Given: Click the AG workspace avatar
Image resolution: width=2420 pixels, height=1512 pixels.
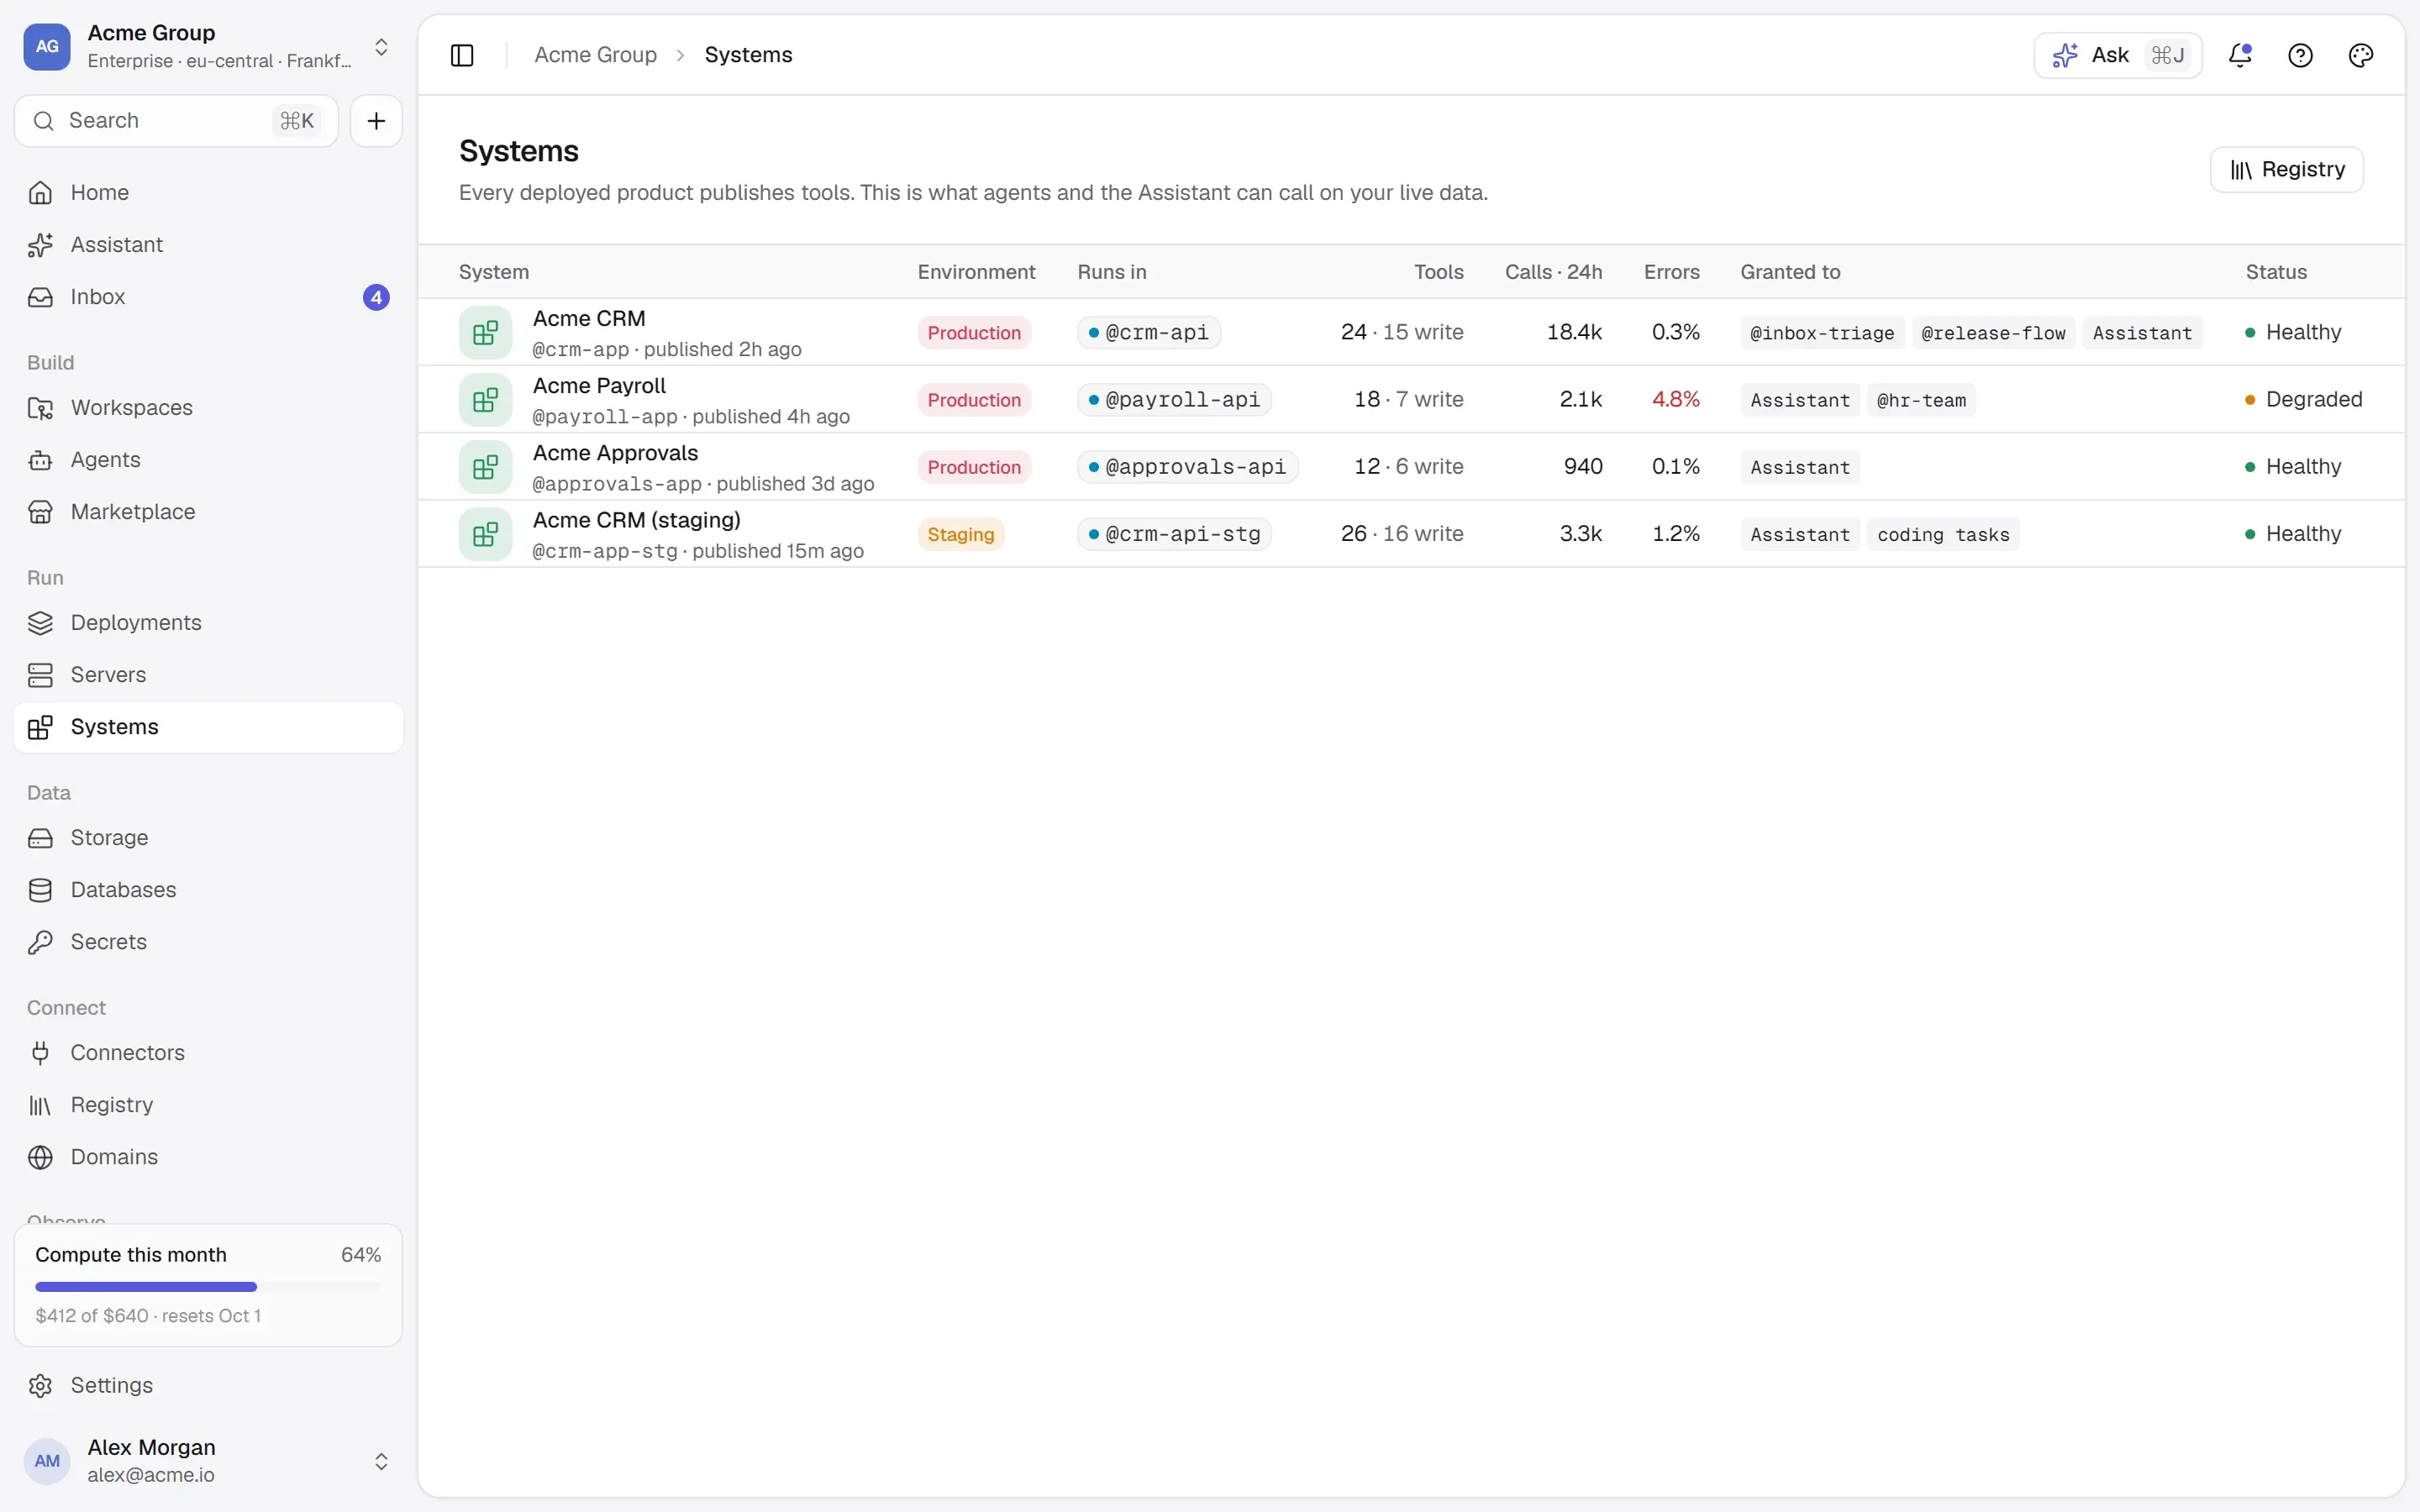Looking at the screenshot, I should point(47,47).
